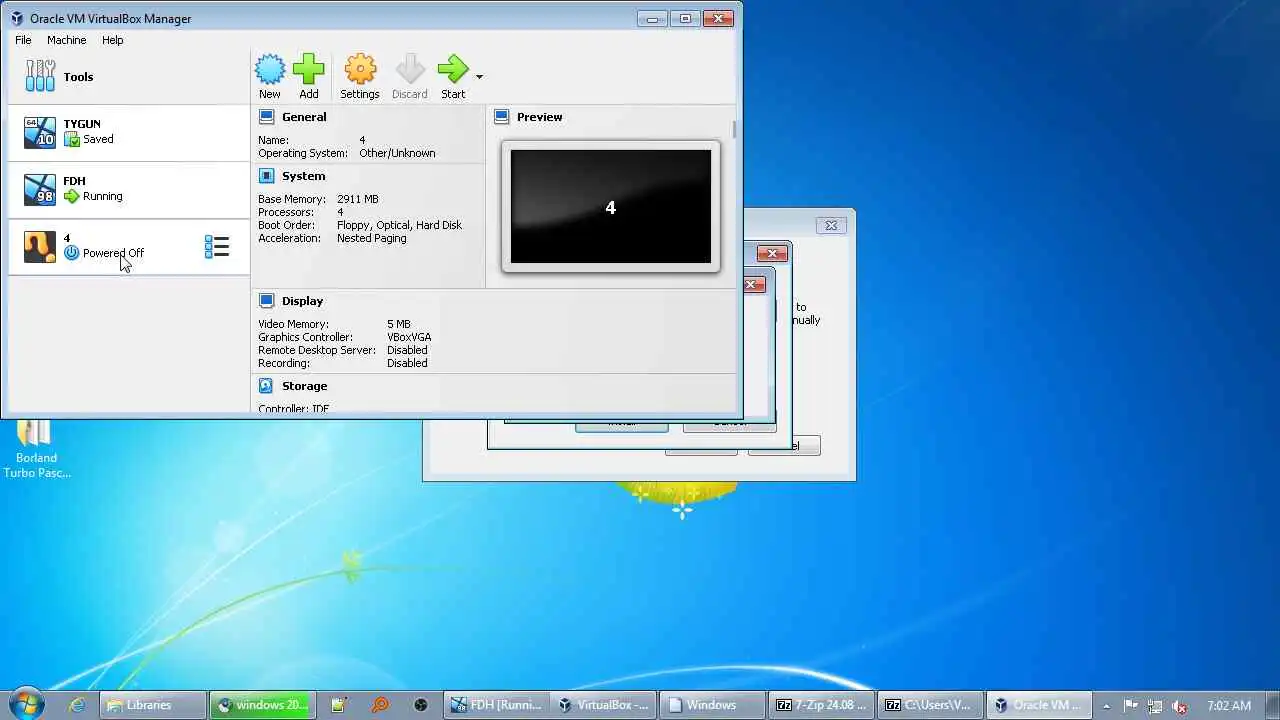The image size is (1280, 720).
Task: Select the FDH running virtual machine
Action: coord(129,189)
